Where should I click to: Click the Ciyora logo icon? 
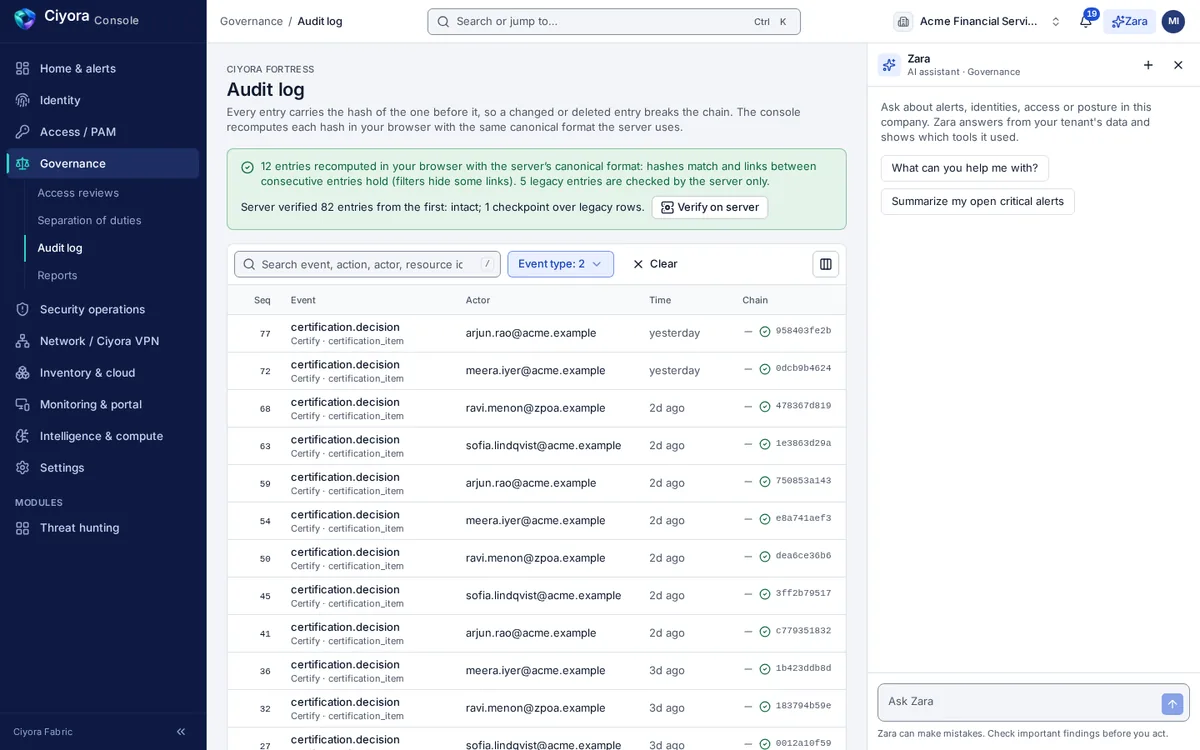click(x=25, y=18)
